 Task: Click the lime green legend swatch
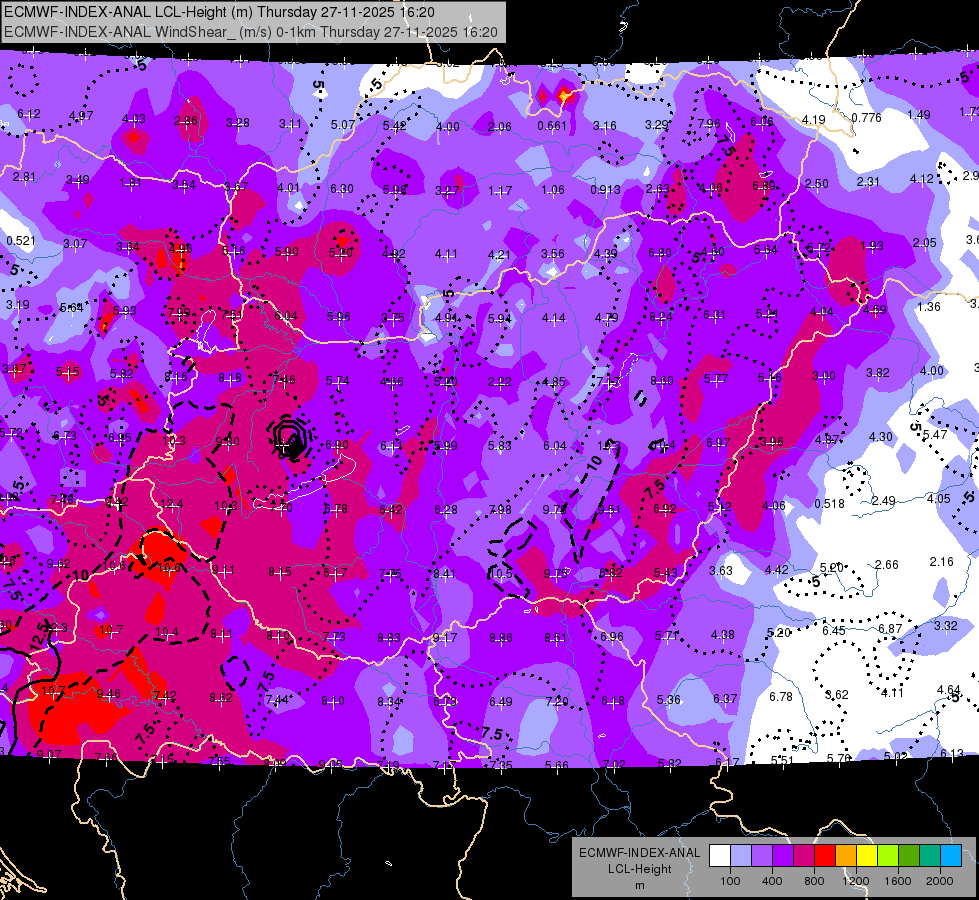coord(888,855)
